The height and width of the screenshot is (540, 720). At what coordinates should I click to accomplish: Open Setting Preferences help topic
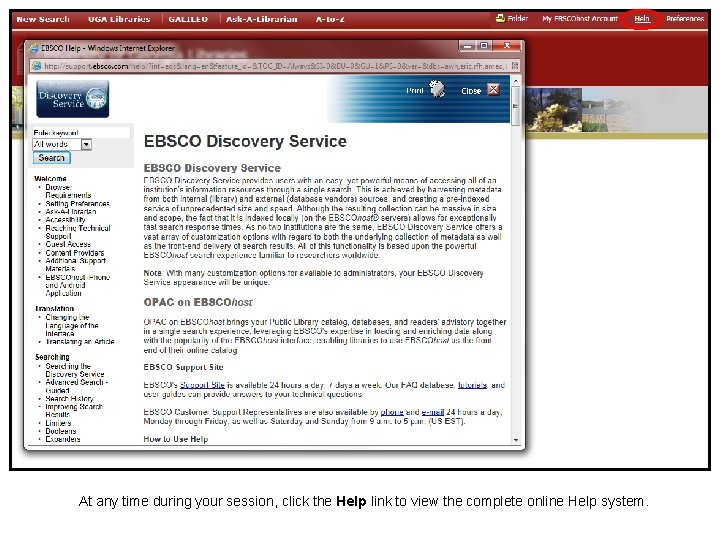click(77, 203)
